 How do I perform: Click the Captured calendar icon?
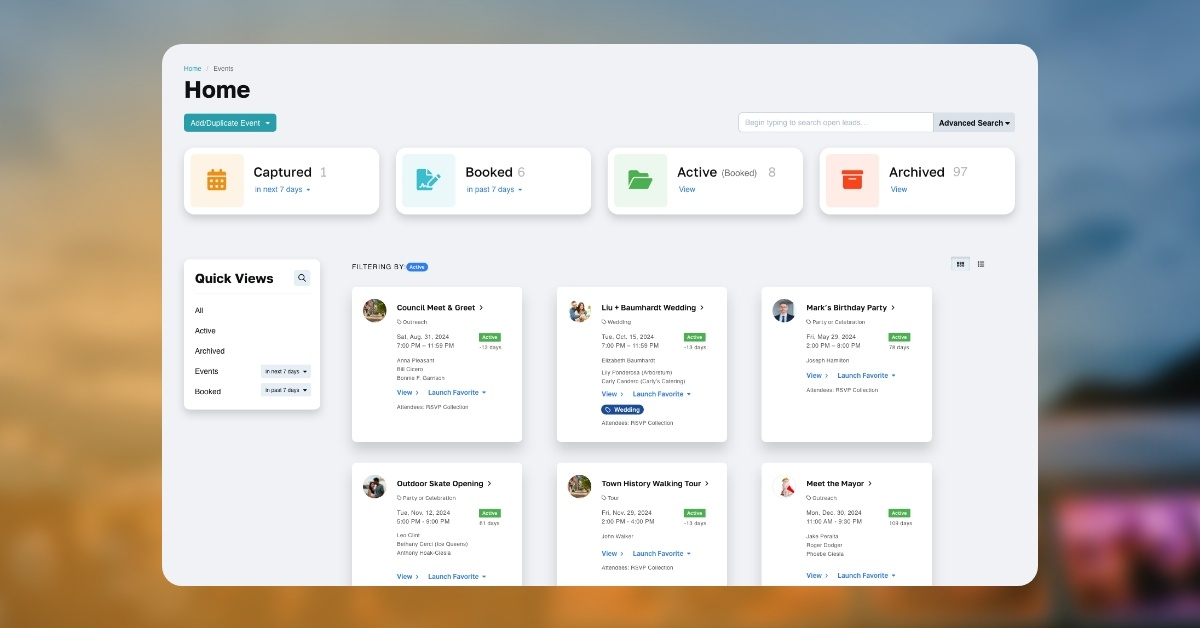(x=217, y=180)
